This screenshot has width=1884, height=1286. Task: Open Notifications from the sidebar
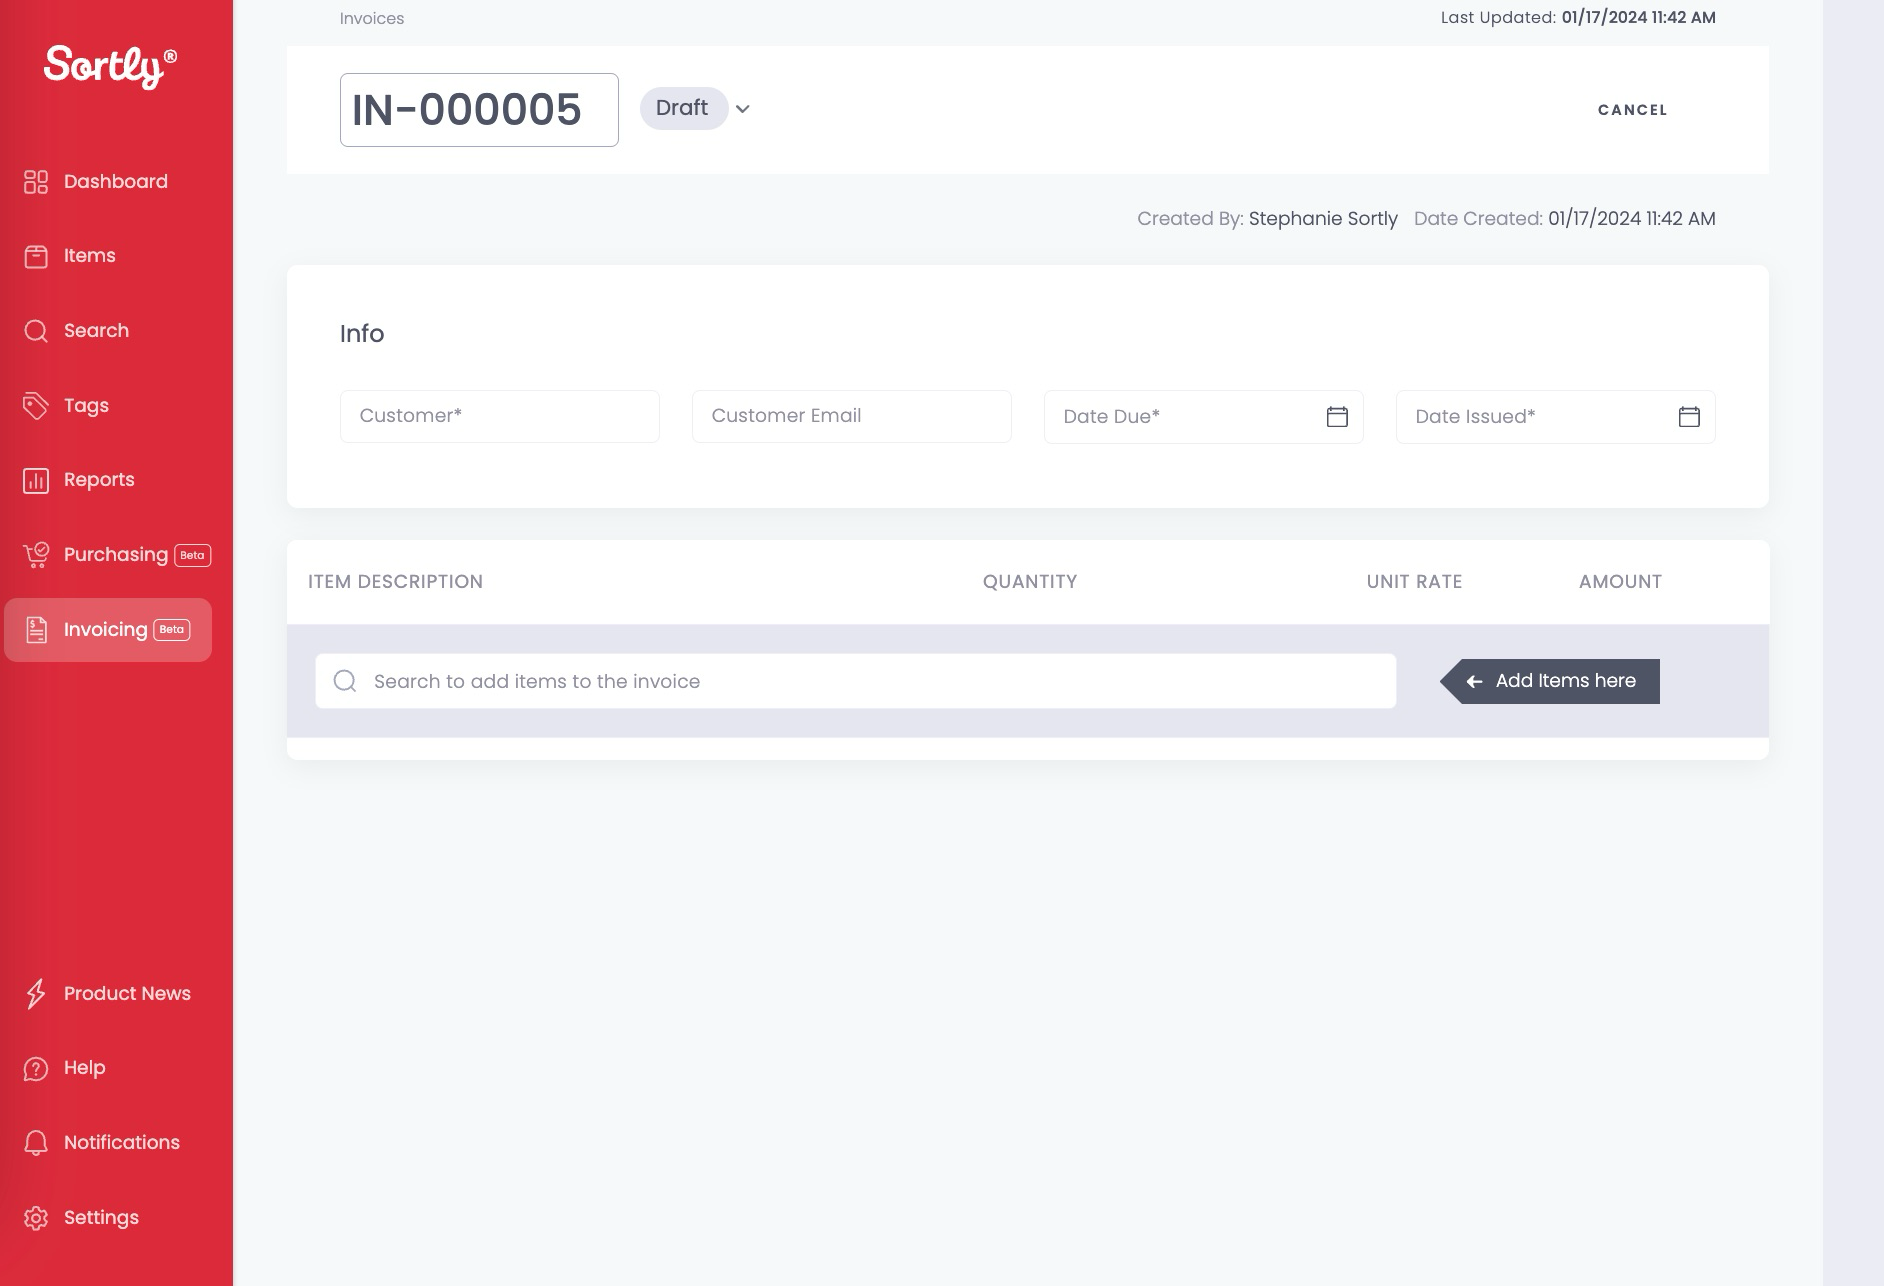(x=120, y=1142)
